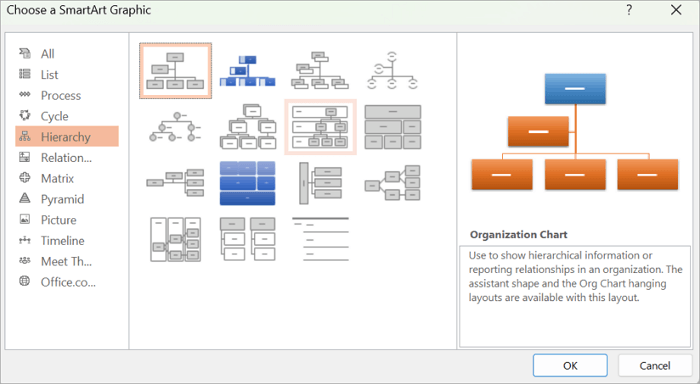Choose the Hierarchy layout with stacked boxes

[248, 127]
